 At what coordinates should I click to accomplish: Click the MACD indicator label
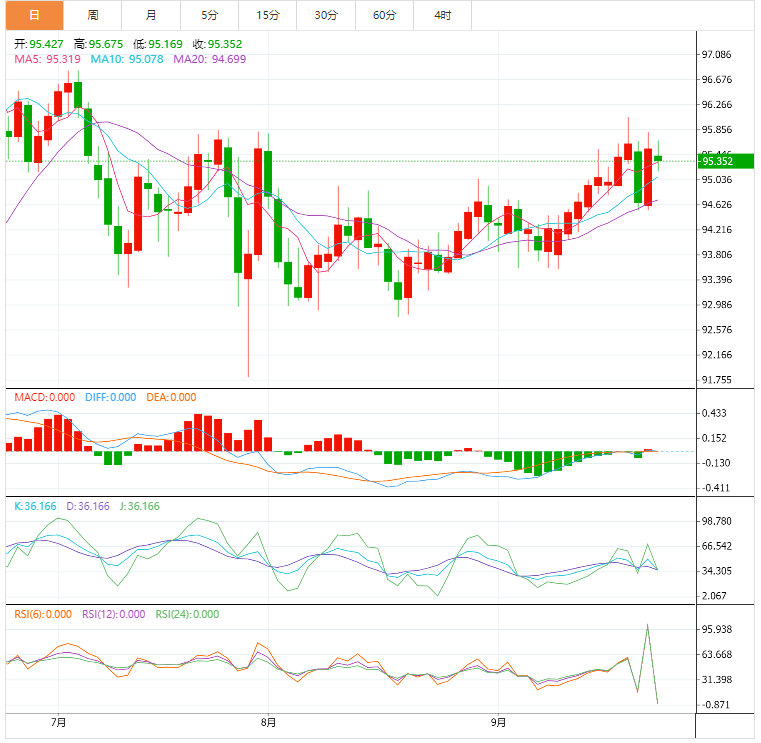pyautogui.click(x=44, y=397)
